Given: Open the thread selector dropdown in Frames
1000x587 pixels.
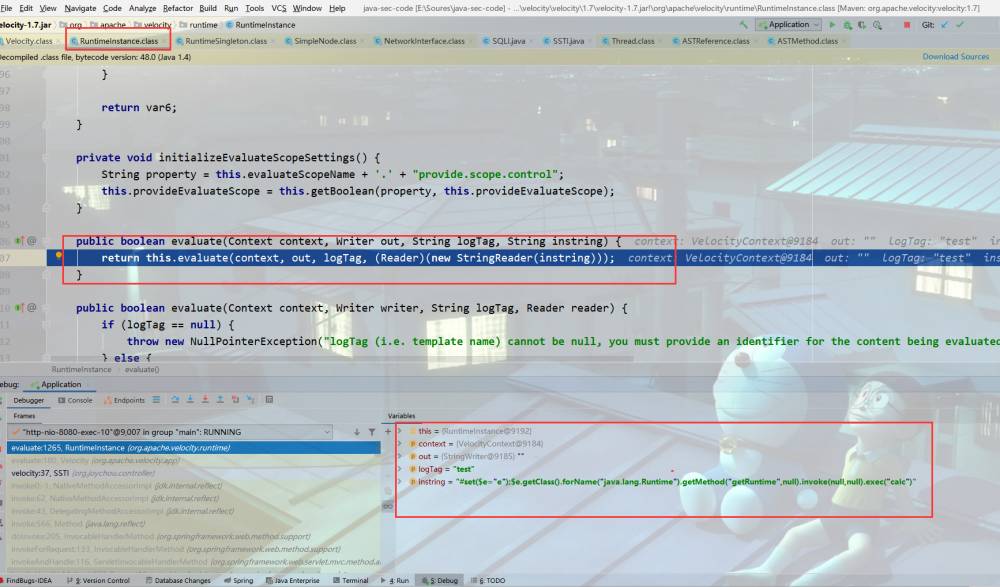Looking at the screenshot, I should click(x=325, y=432).
